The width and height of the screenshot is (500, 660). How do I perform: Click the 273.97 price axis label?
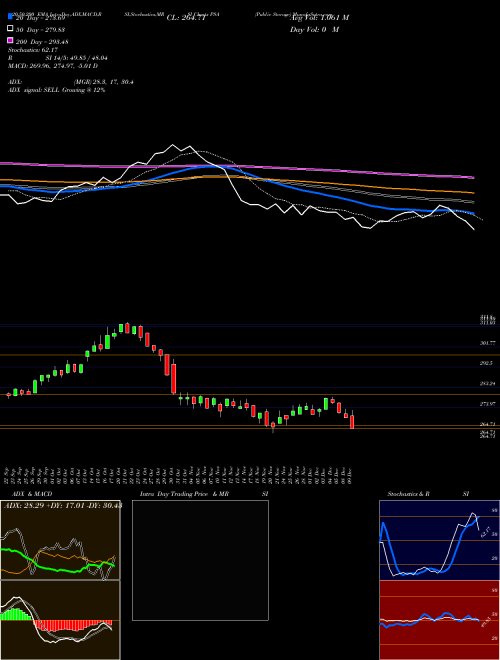click(x=487, y=403)
